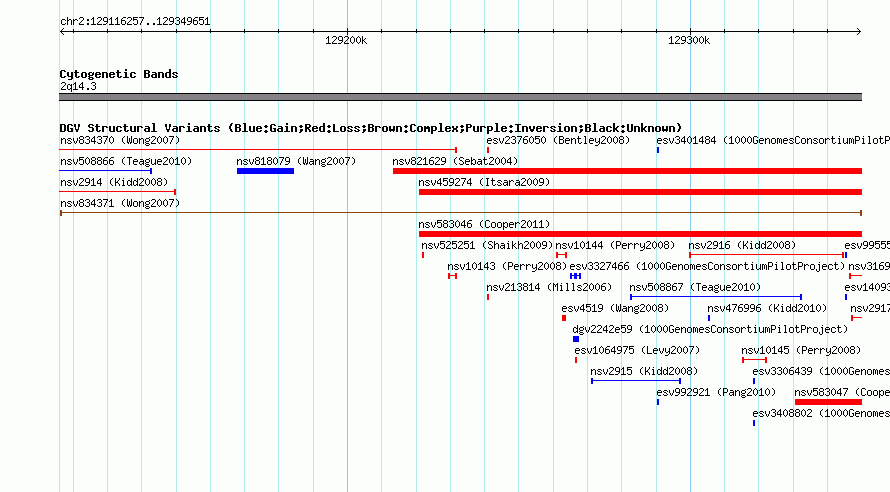
Task: Open the nsv10145 (Perry2008) label
Action: [x=801, y=350]
